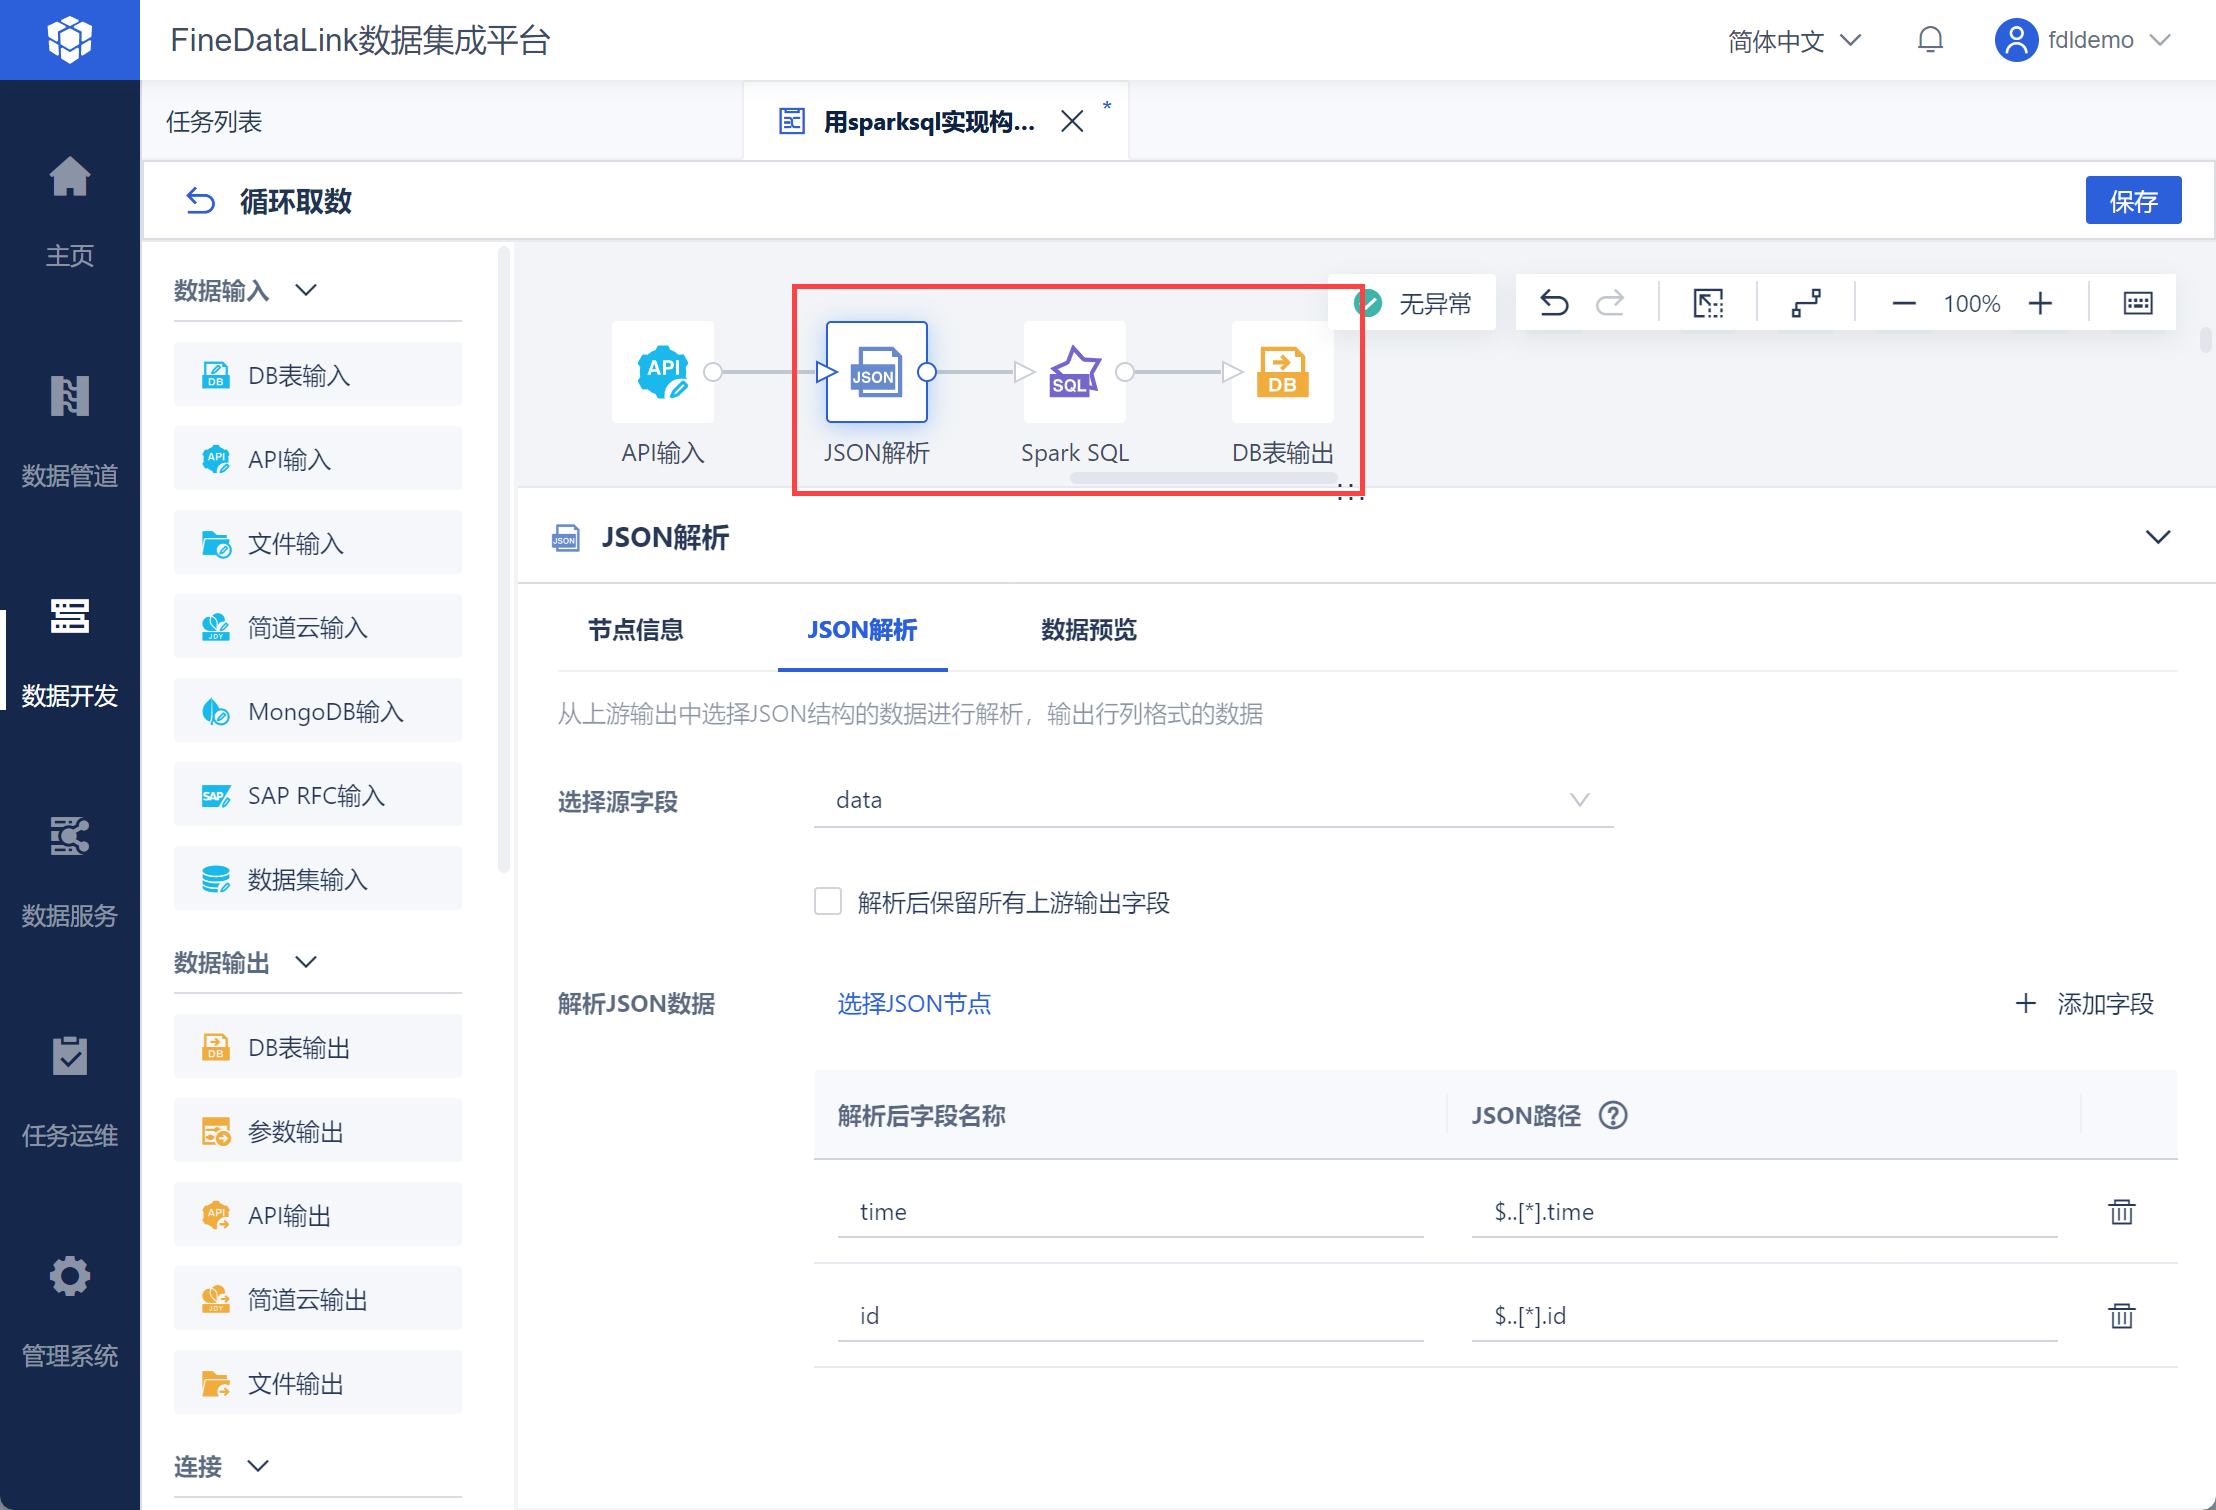Click the undo arrow in canvas toolbar
The width and height of the screenshot is (2216, 1510).
pyautogui.click(x=1554, y=303)
